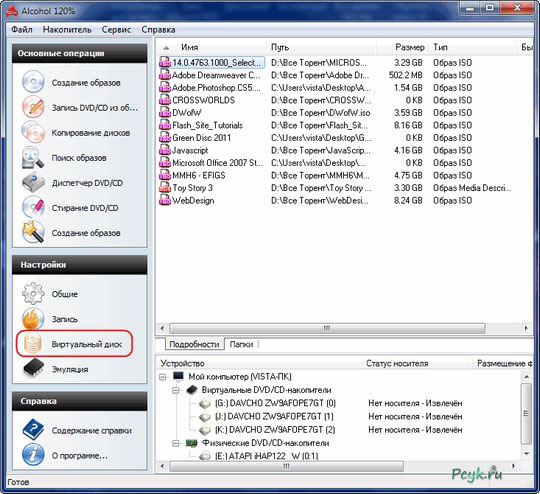Image resolution: width=540 pixels, height=494 pixels.
Task: Click the Виртуальный диск stacked discs icon
Action: 33,343
